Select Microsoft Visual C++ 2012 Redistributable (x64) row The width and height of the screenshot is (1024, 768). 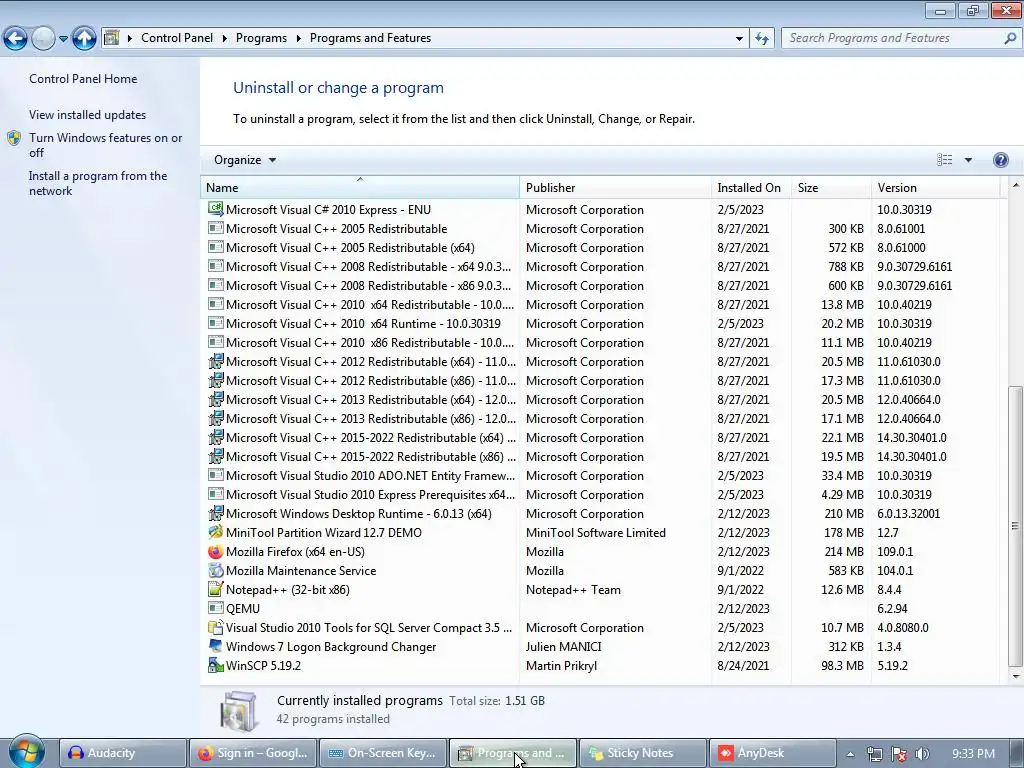click(600, 362)
